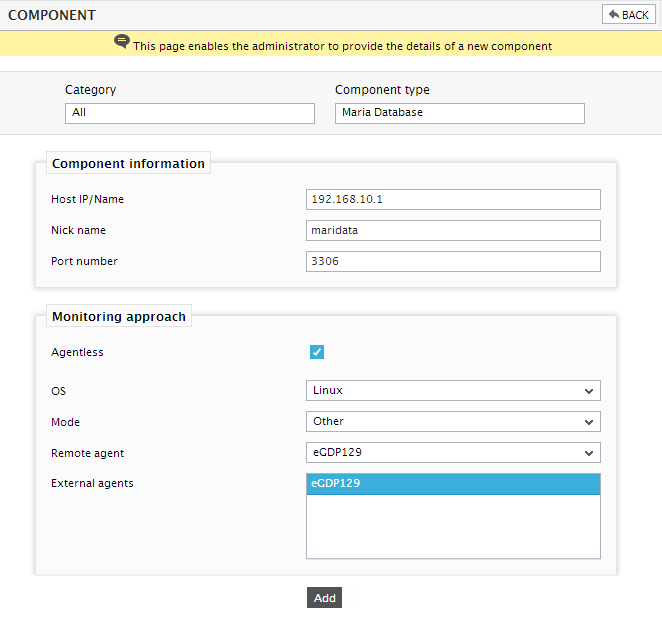Click into the Port number field
The image size is (662, 617).
[x=453, y=261]
